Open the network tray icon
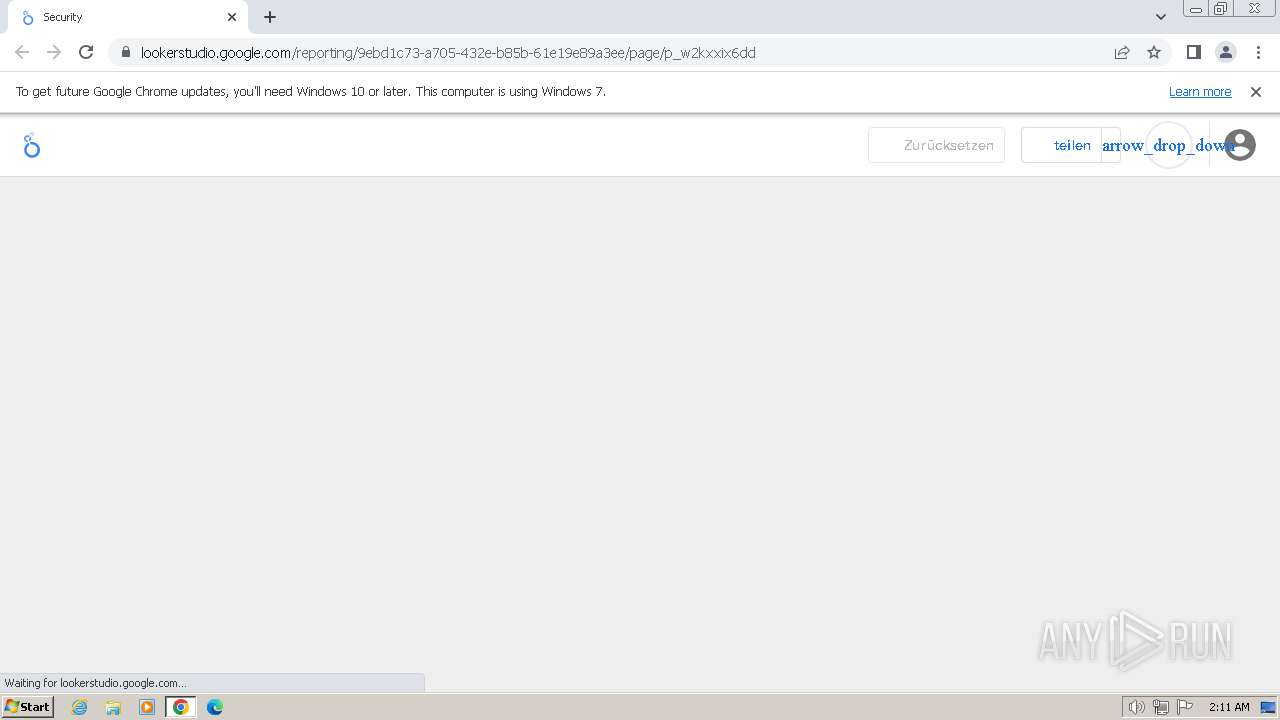1280x720 pixels. (1161, 707)
